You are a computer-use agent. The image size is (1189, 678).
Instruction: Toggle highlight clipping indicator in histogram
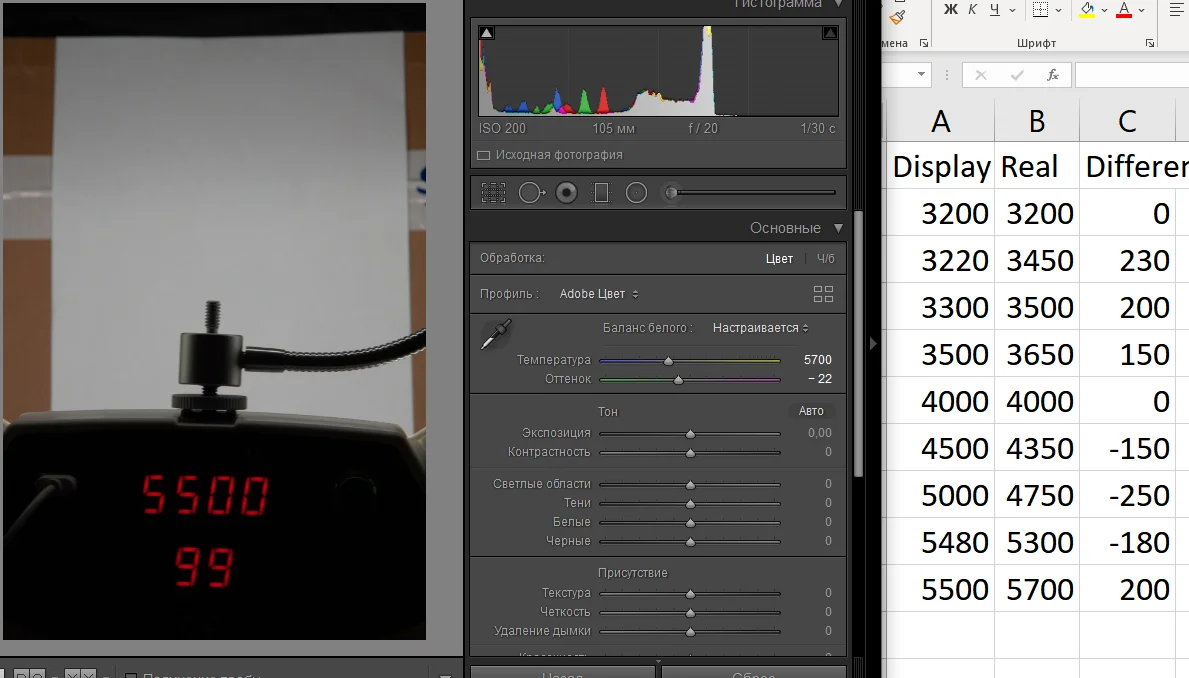[x=830, y=33]
